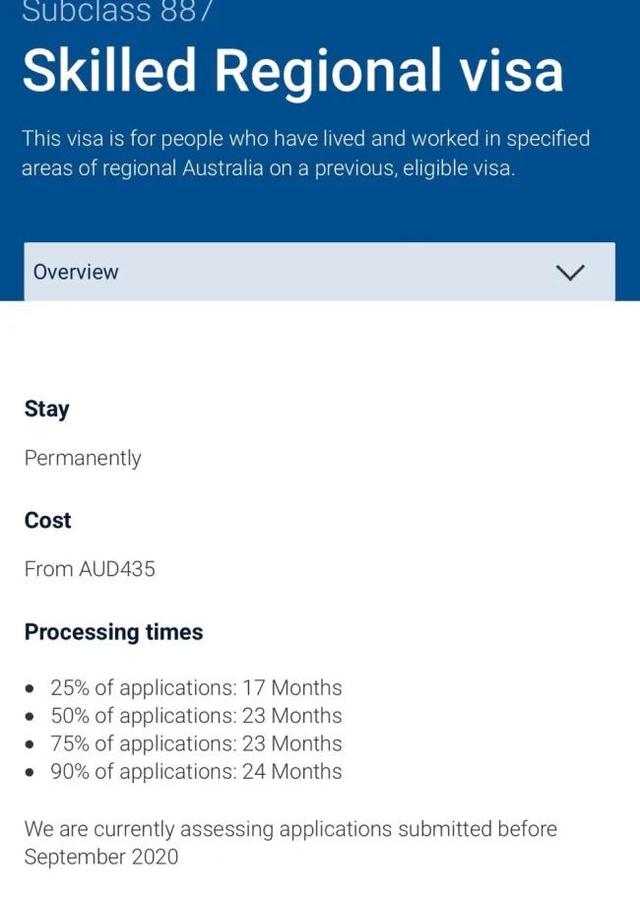Viewport: 640px width, 898px height.
Task: Click the bullet point before 25% of applications
Action: pyautogui.click(x=31, y=689)
